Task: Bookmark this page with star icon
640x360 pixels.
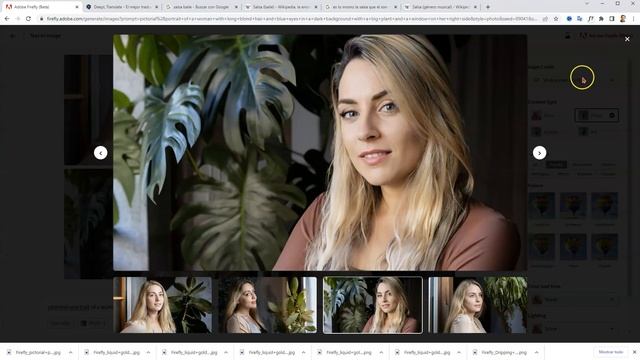Action: (x=556, y=19)
